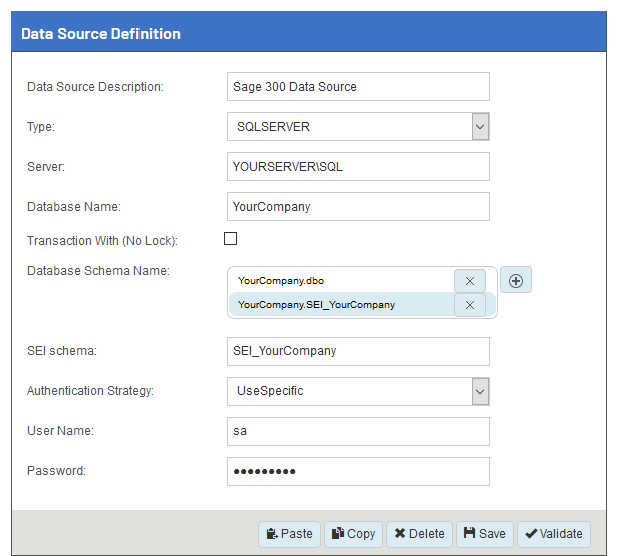619x556 pixels.
Task: Select the User Name field containing sa
Action: click(358, 431)
